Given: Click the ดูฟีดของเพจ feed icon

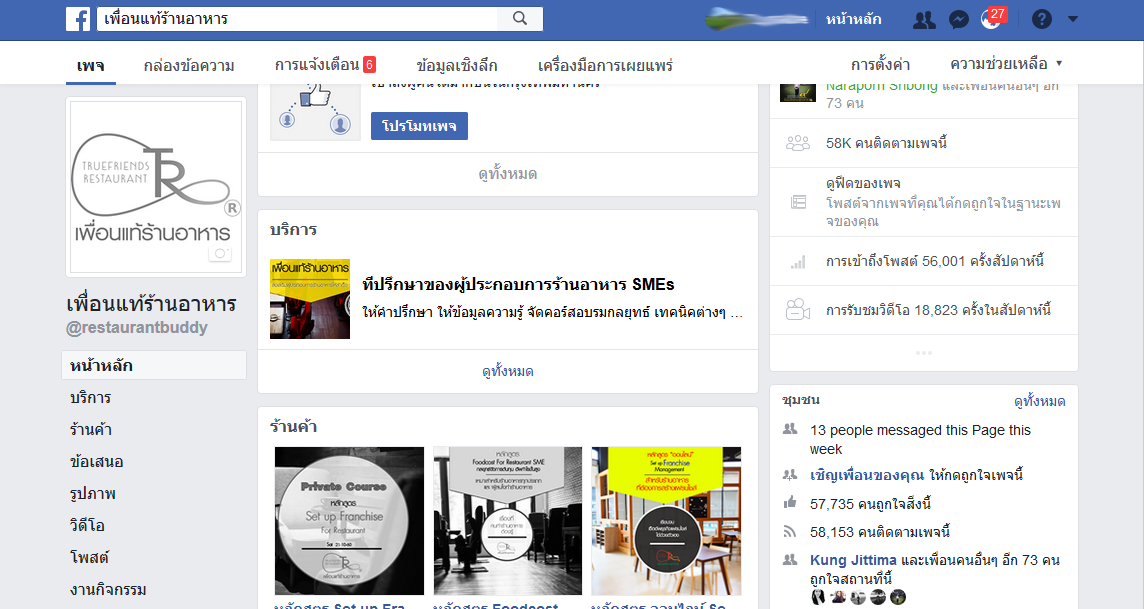Looking at the screenshot, I should coord(799,202).
